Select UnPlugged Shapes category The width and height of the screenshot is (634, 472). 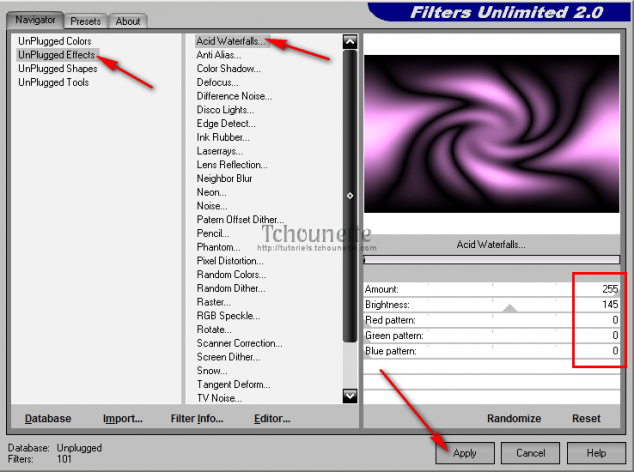pyautogui.click(x=55, y=69)
